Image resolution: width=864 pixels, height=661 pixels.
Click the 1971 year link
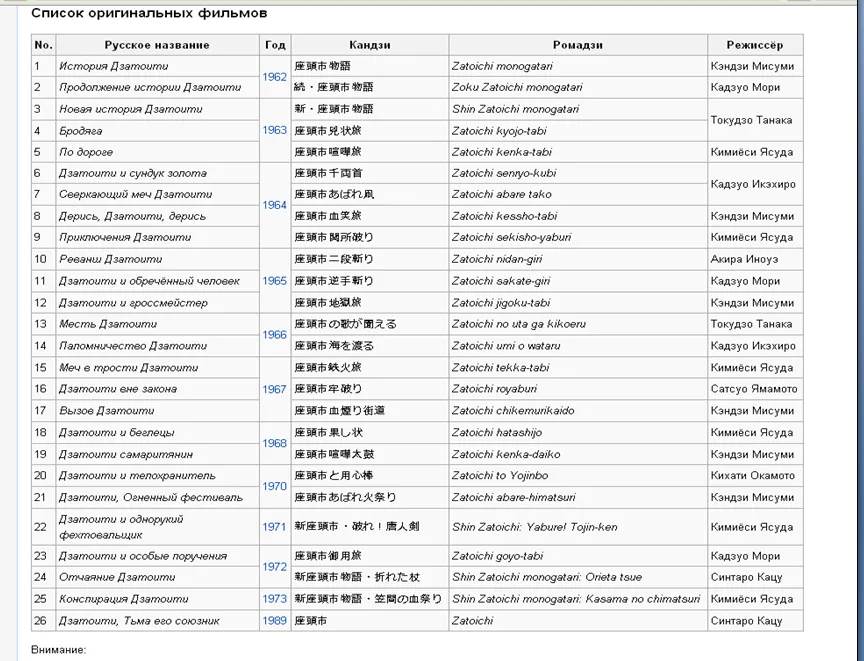274,527
